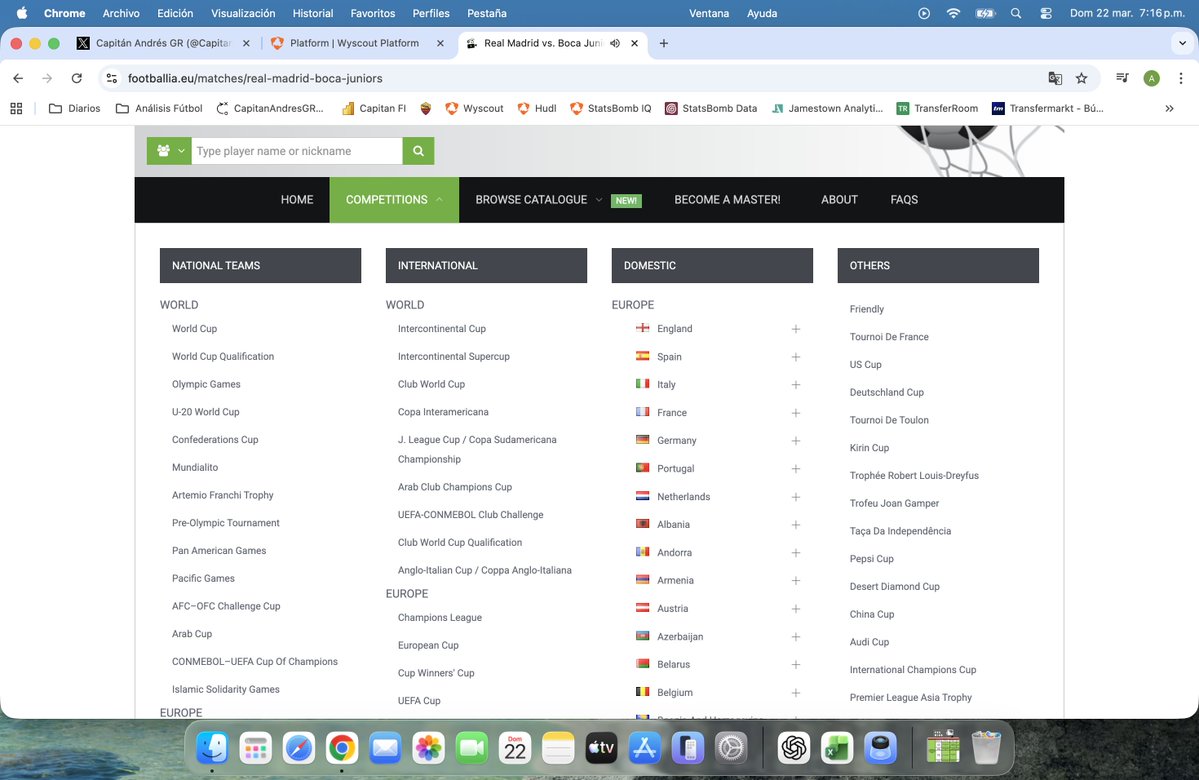1199x780 pixels.
Task: Expand the Belgium competitions list
Action: pos(795,693)
